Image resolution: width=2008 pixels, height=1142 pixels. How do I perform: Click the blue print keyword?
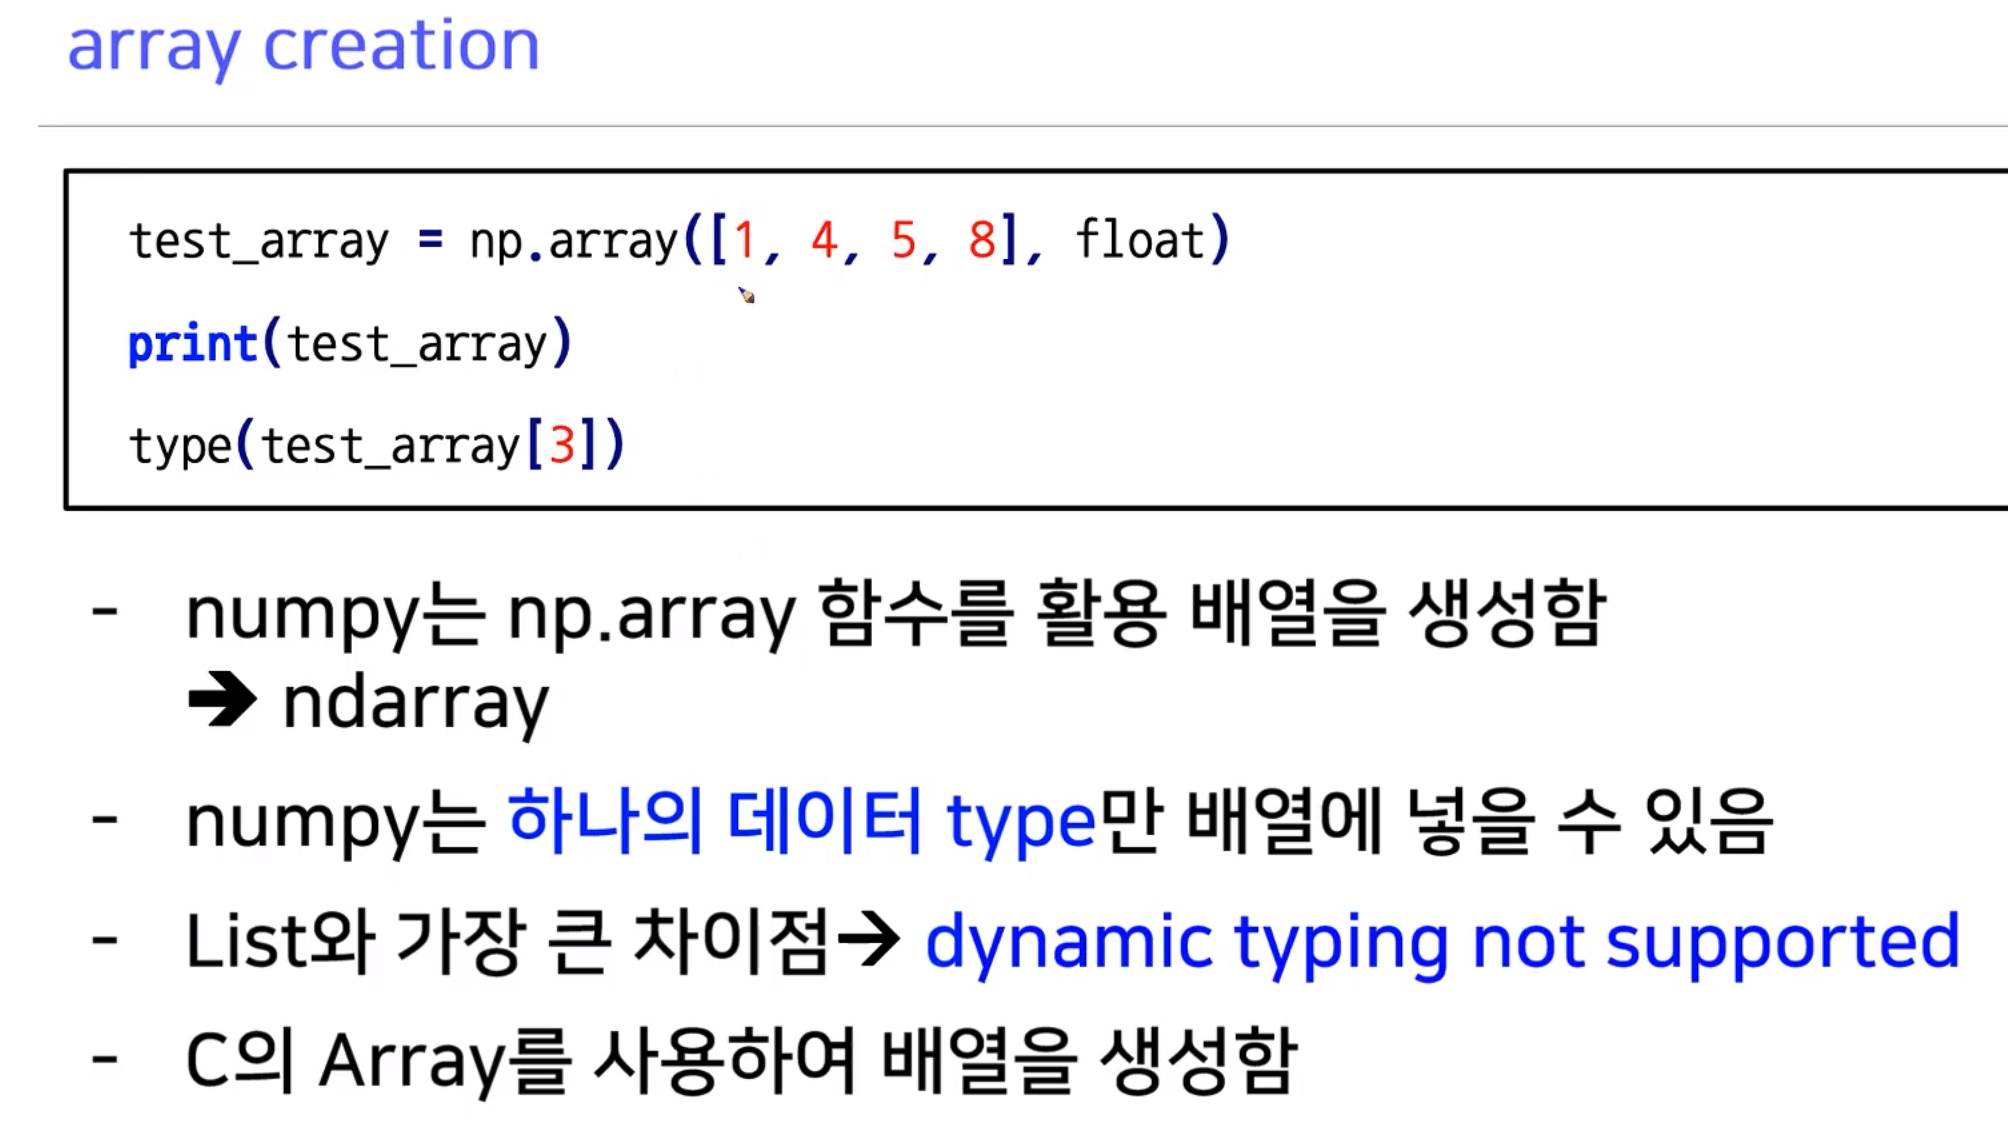tap(192, 344)
